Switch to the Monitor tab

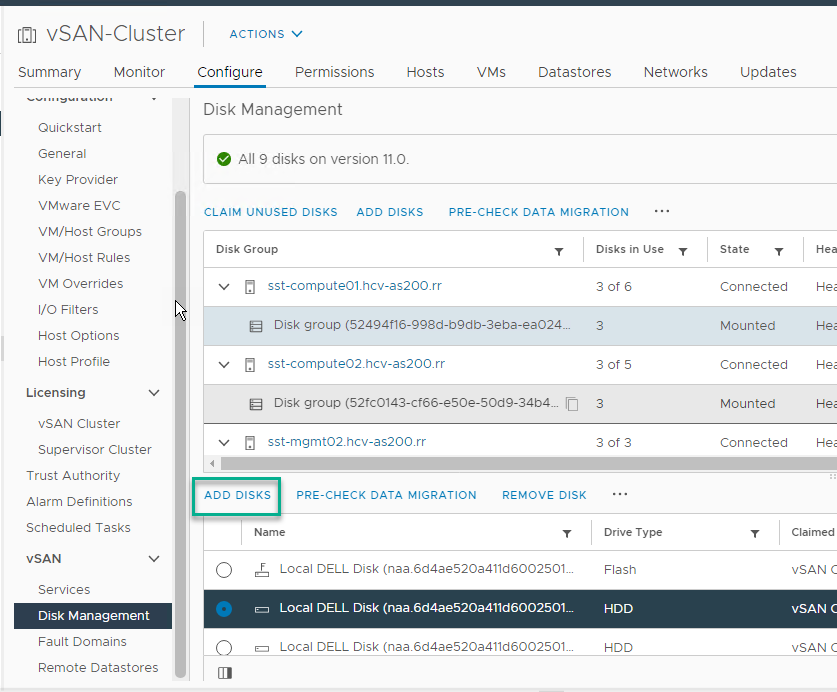[x=139, y=71]
